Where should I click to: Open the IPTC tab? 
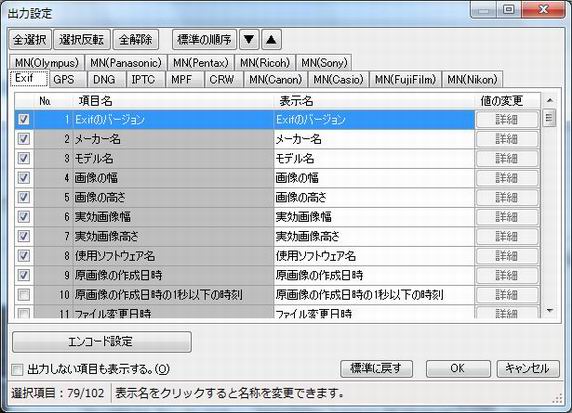pos(146,80)
